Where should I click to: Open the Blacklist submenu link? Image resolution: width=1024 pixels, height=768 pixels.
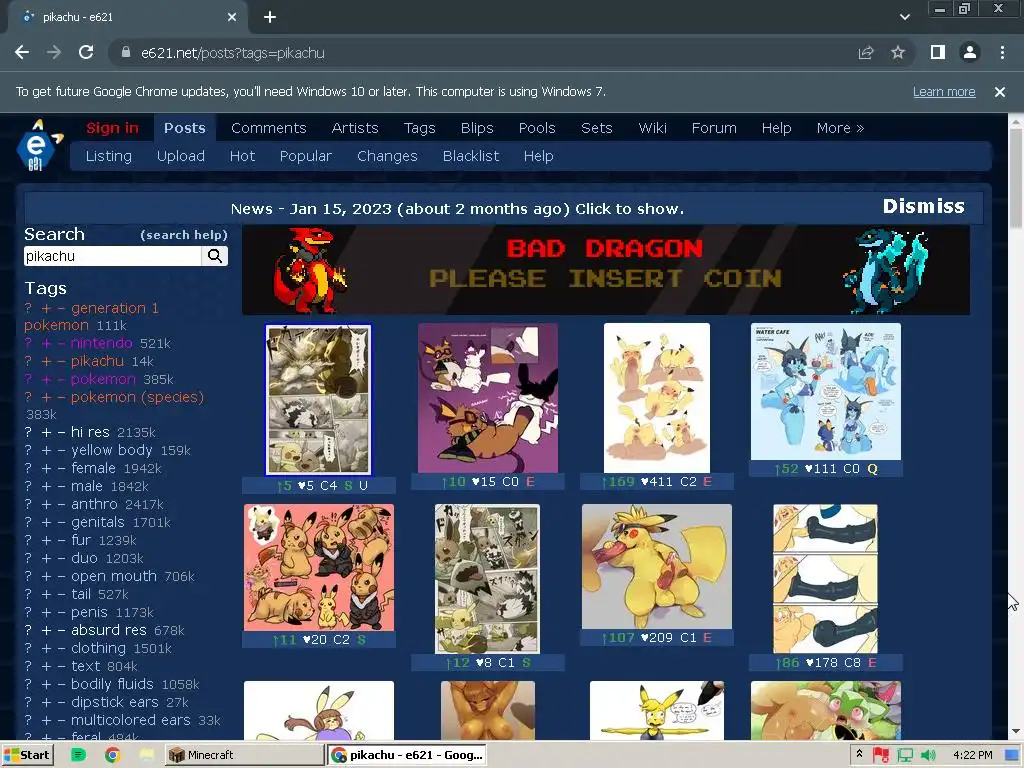pos(470,156)
